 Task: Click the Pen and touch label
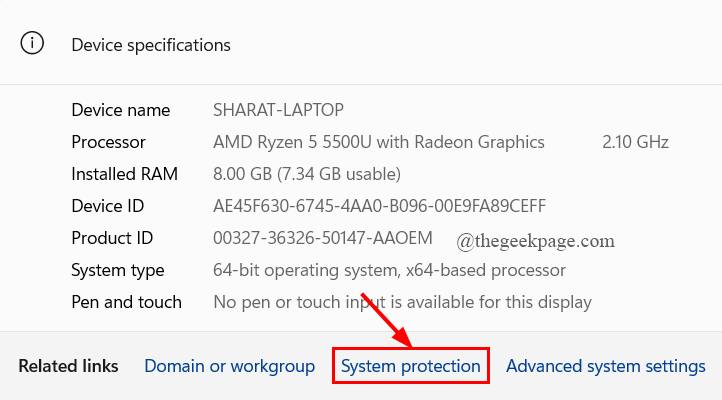(126, 302)
